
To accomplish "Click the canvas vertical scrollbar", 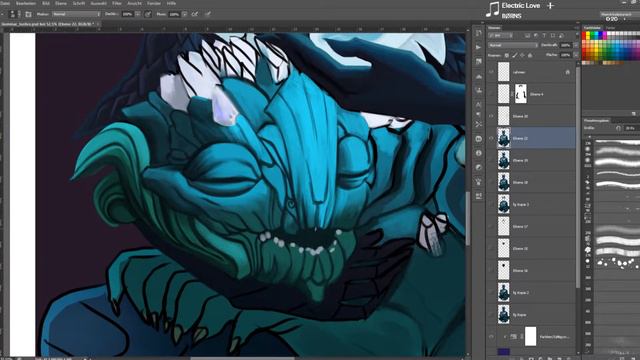I will 468,219.
